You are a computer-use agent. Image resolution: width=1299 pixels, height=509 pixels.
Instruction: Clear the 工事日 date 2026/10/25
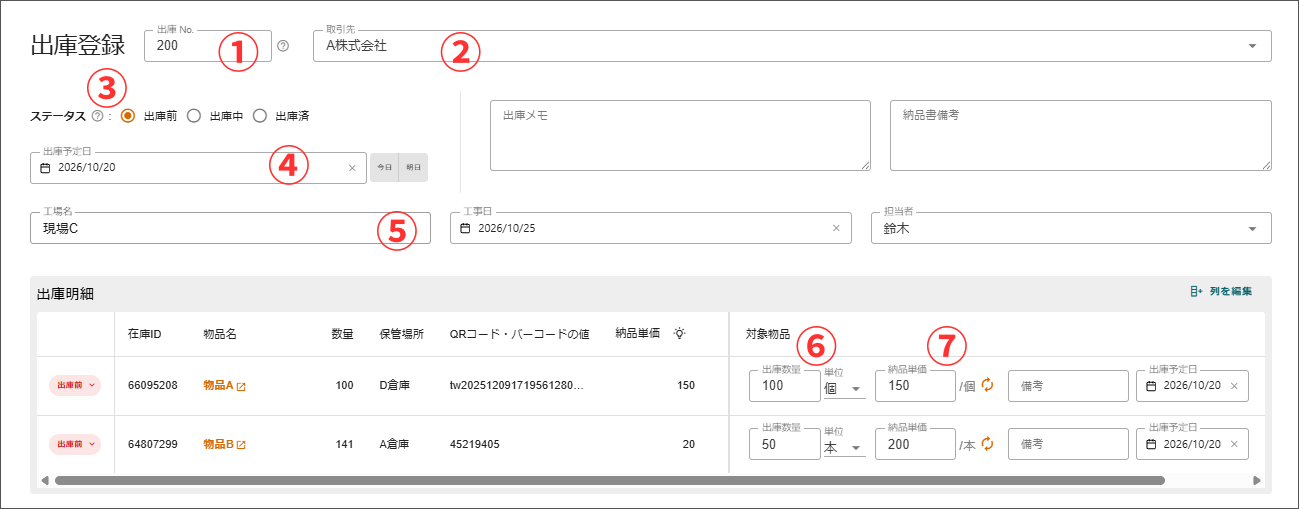[836, 228]
